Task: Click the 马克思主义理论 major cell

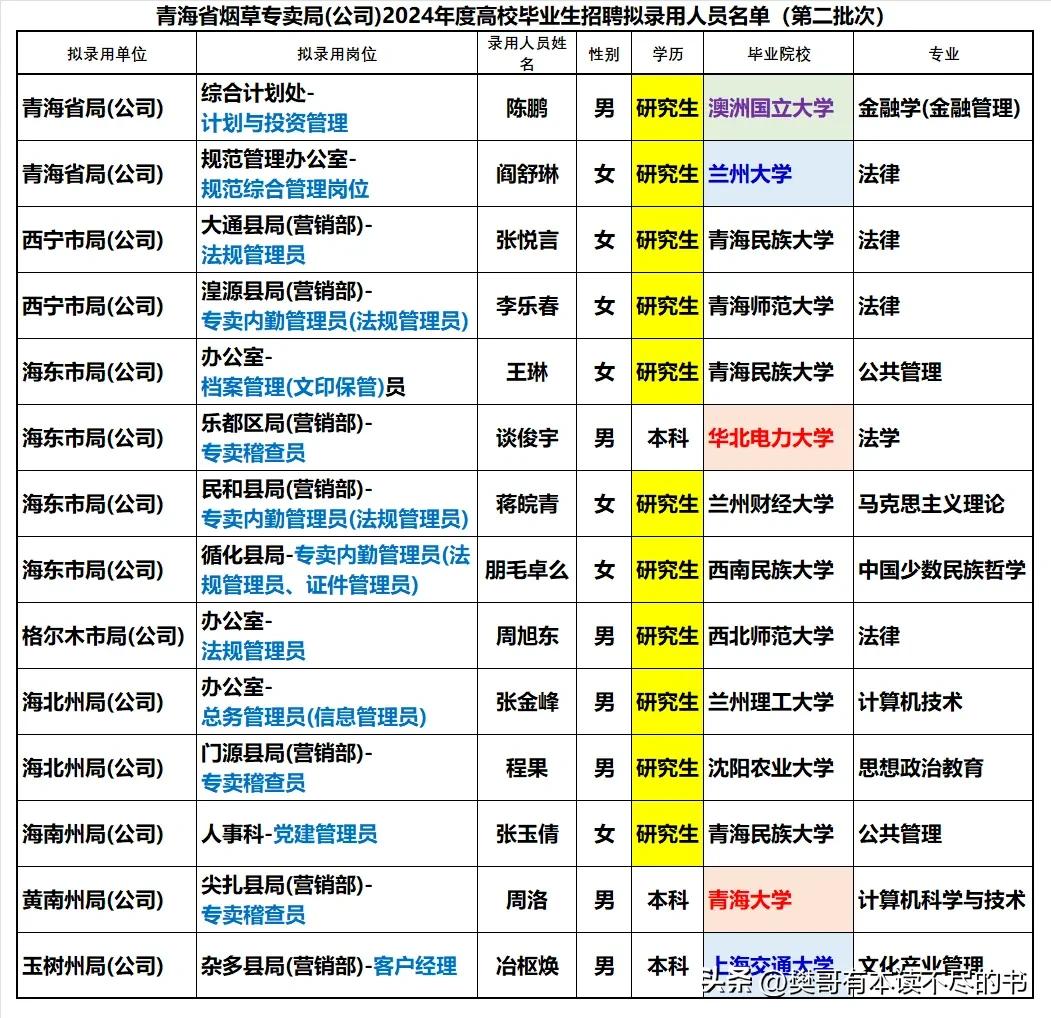Action: pos(942,504)
